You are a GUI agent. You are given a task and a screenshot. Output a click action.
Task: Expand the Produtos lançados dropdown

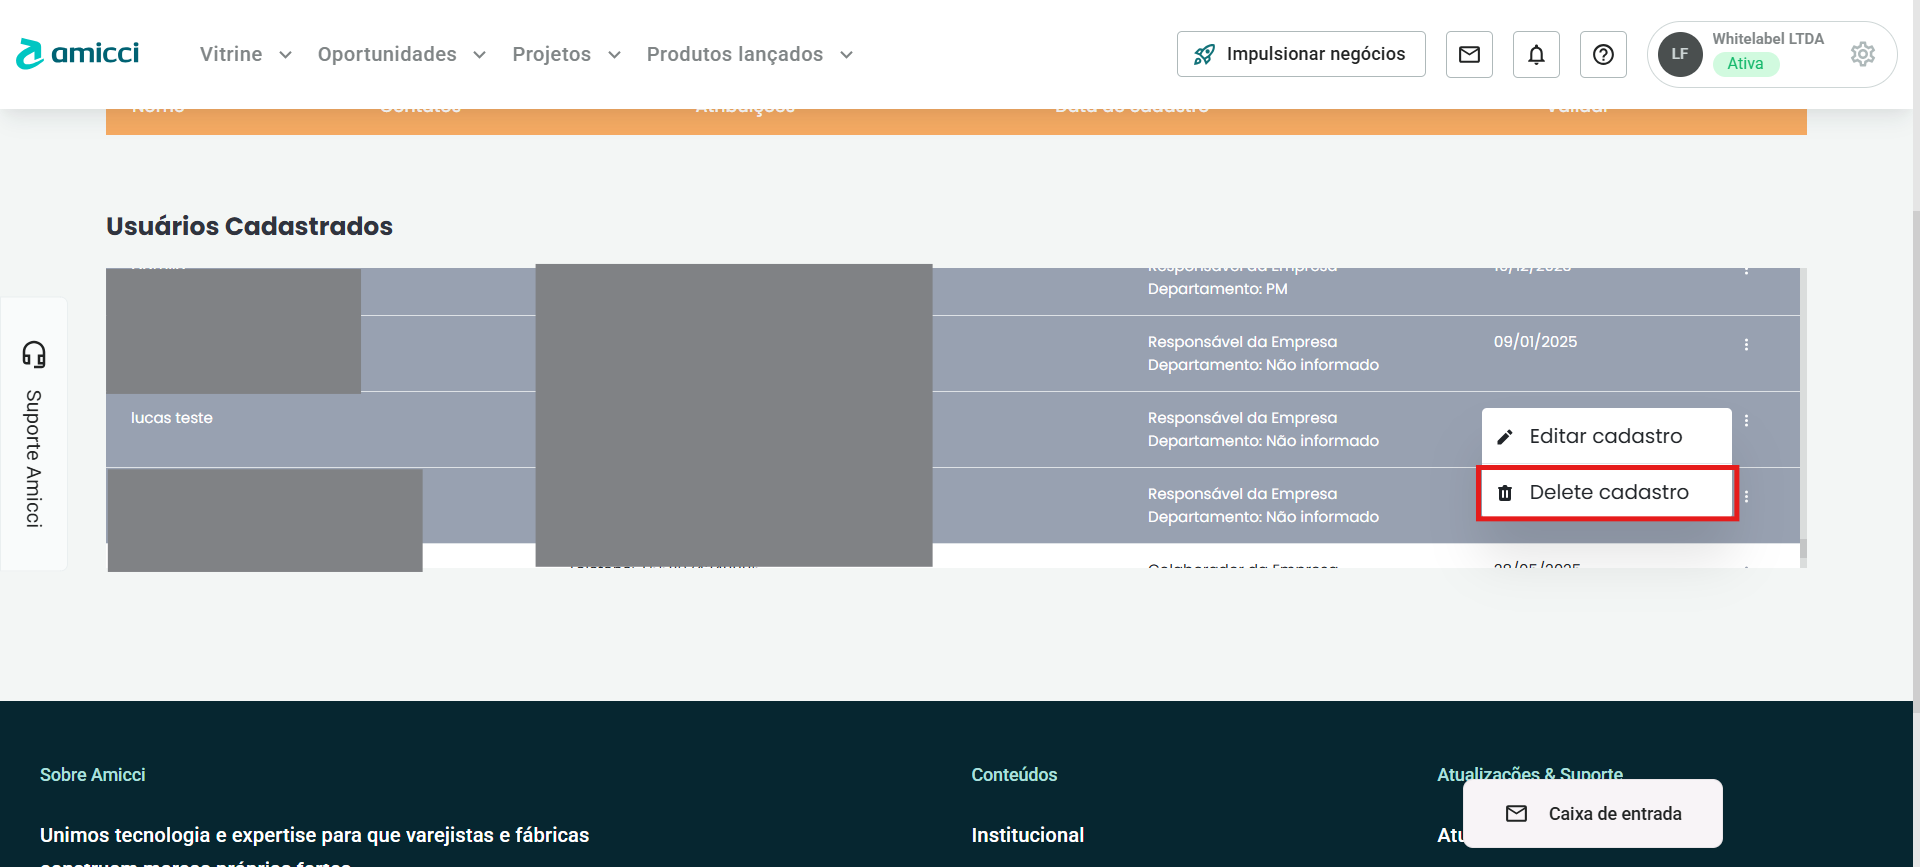tap(749, 54)
